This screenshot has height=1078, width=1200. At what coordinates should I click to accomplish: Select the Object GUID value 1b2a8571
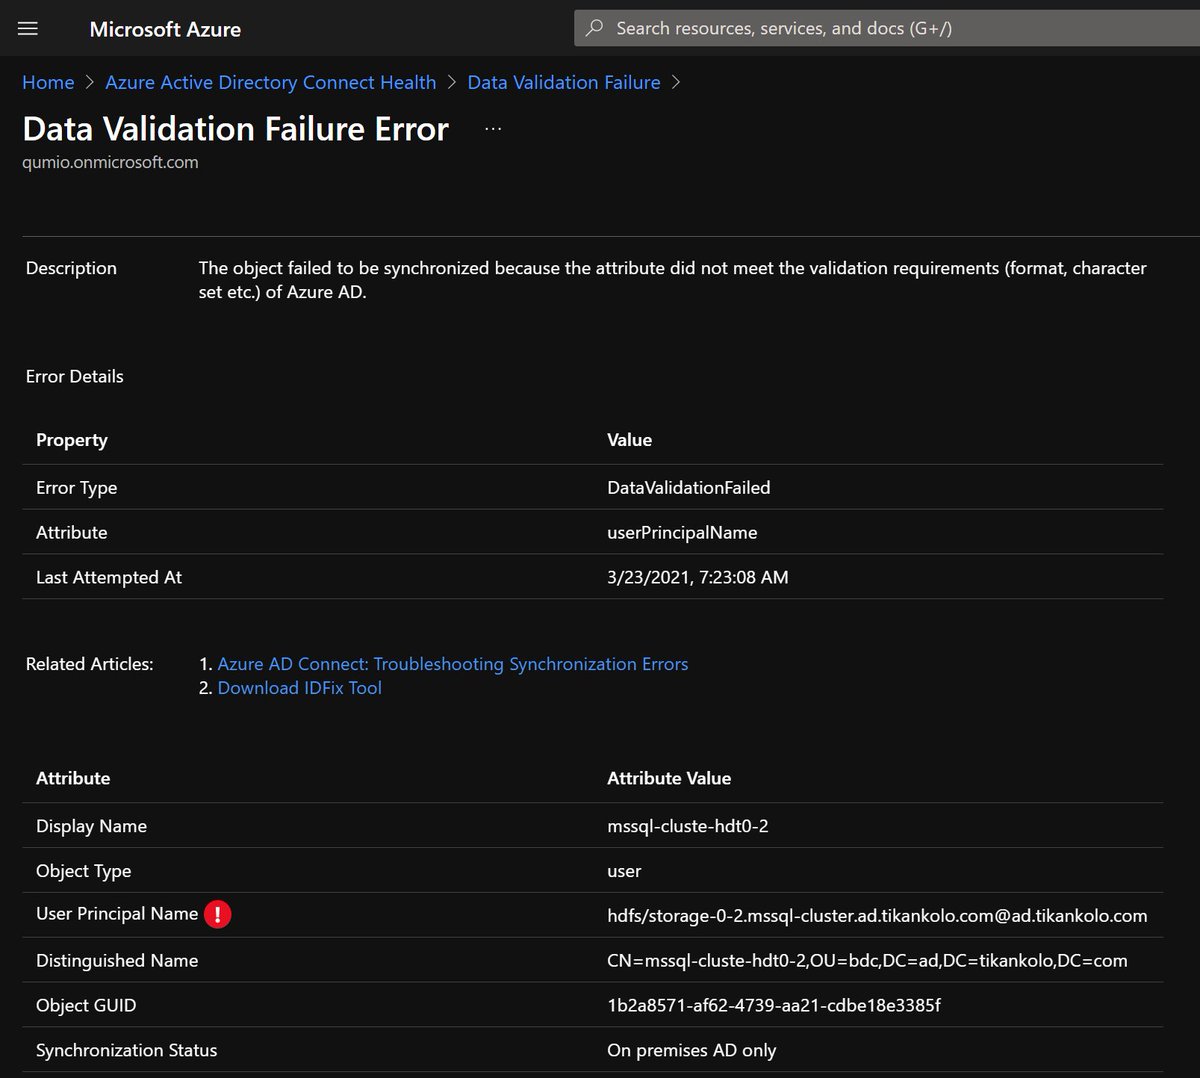(x=774, y=1005)
